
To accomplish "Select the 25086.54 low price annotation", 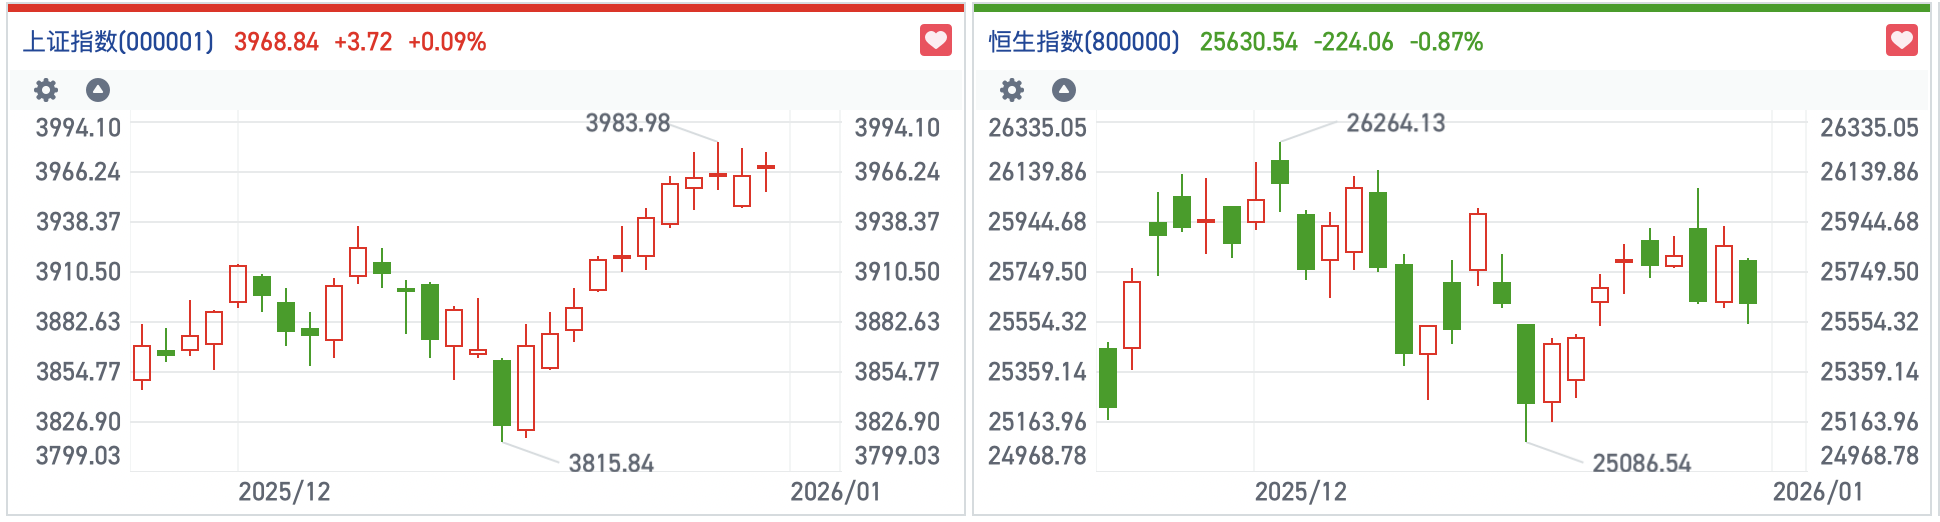I will pos(1641,463).
